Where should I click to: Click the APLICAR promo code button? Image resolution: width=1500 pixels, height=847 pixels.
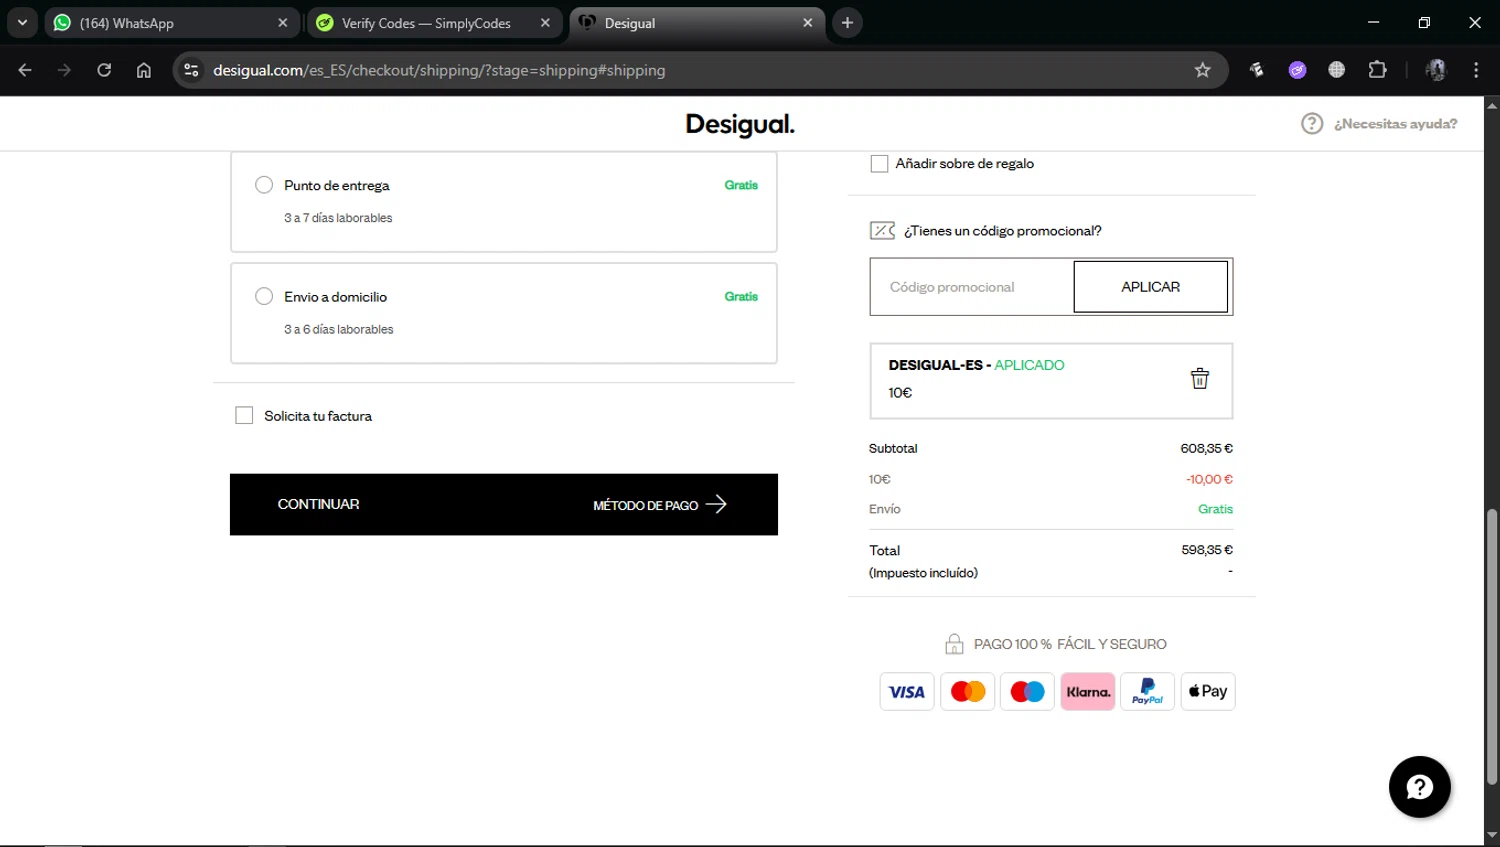[1150, 287]
